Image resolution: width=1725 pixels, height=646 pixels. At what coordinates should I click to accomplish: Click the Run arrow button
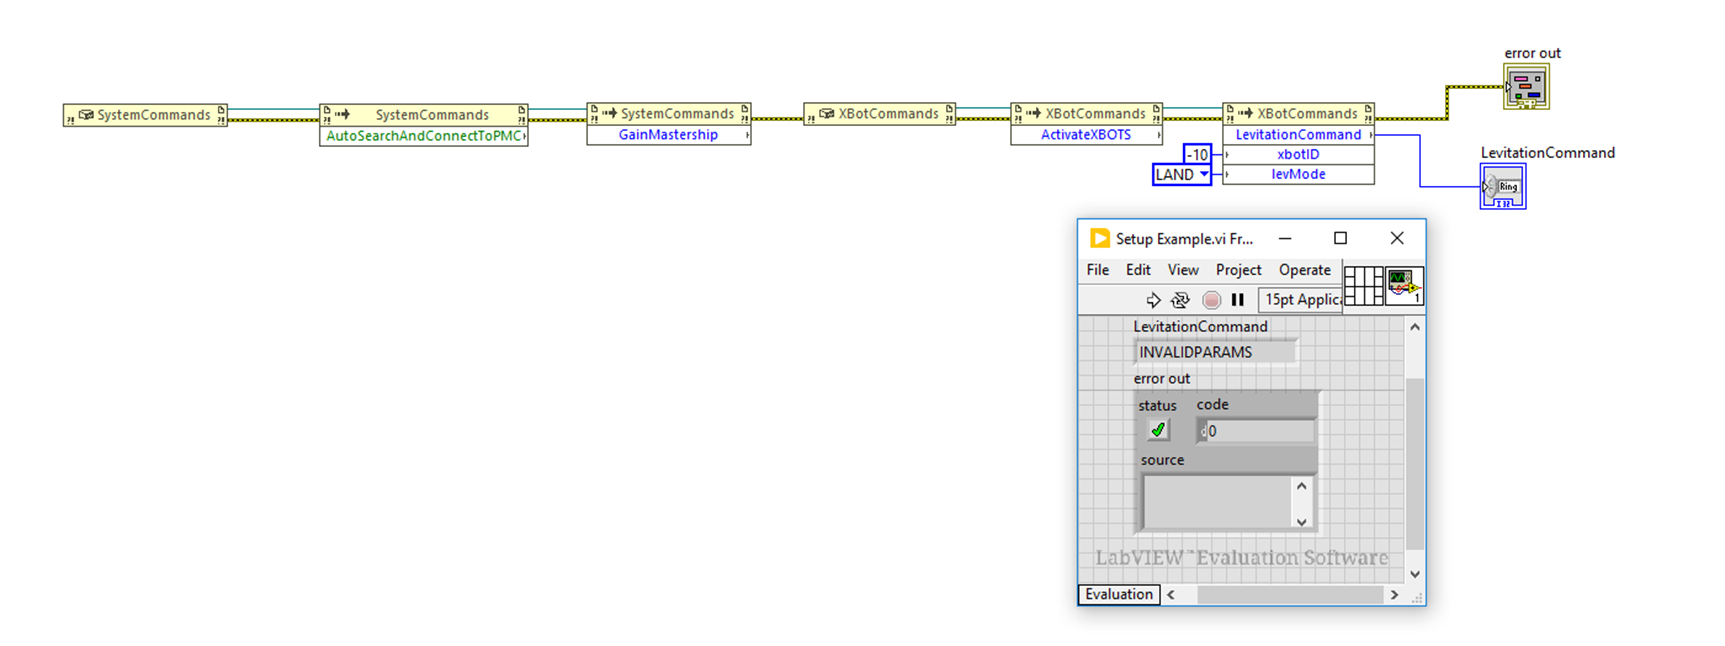pos(1153,300)
